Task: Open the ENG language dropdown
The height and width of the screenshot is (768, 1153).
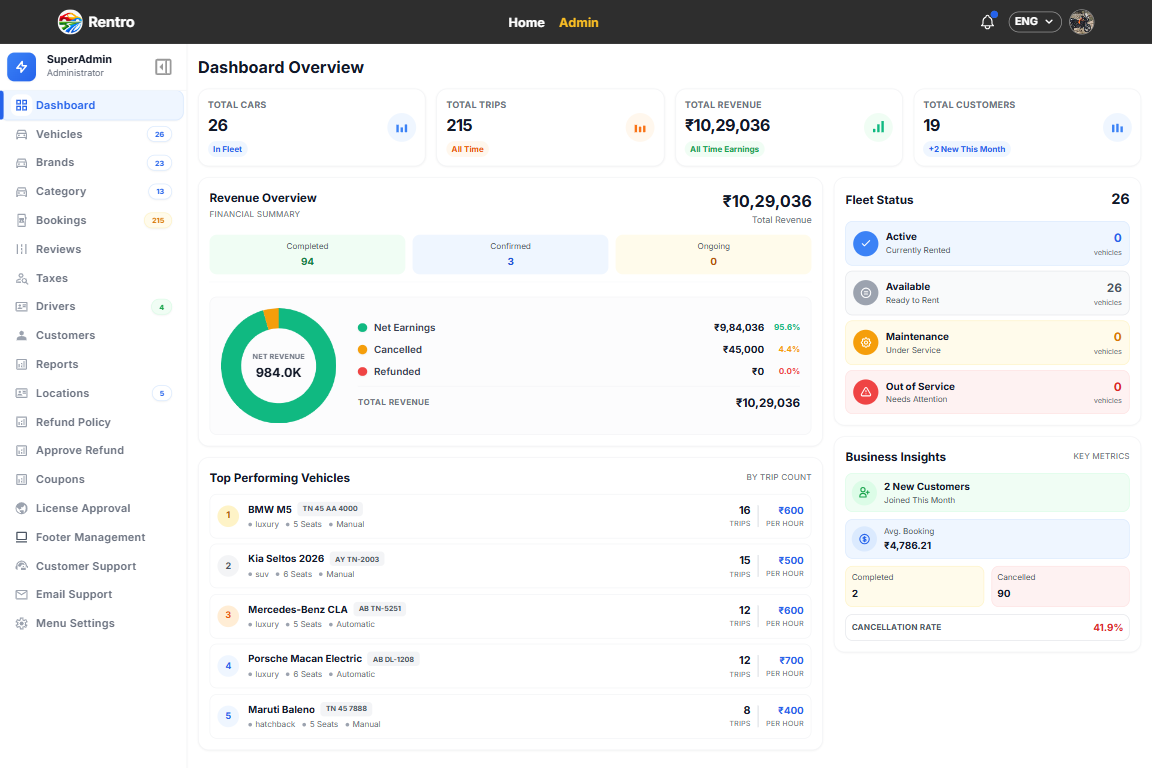Action: [x=1034, y=22]
